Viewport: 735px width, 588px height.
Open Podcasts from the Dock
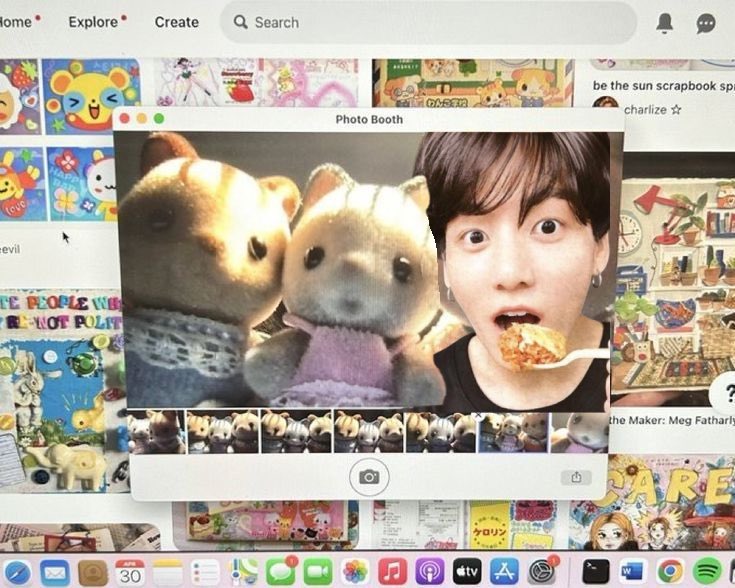pos(429,573)
